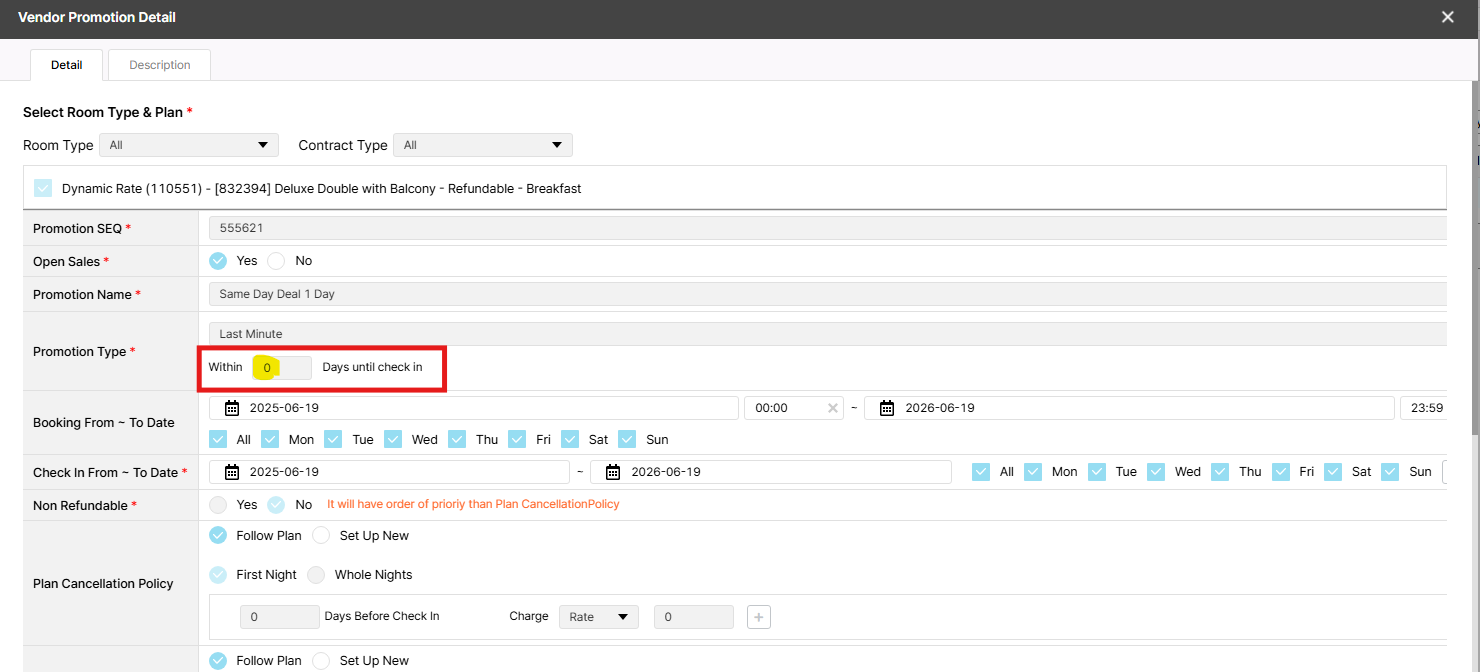Open the Contract Type dropdown

pyautogui.click(x=483, y=145)
